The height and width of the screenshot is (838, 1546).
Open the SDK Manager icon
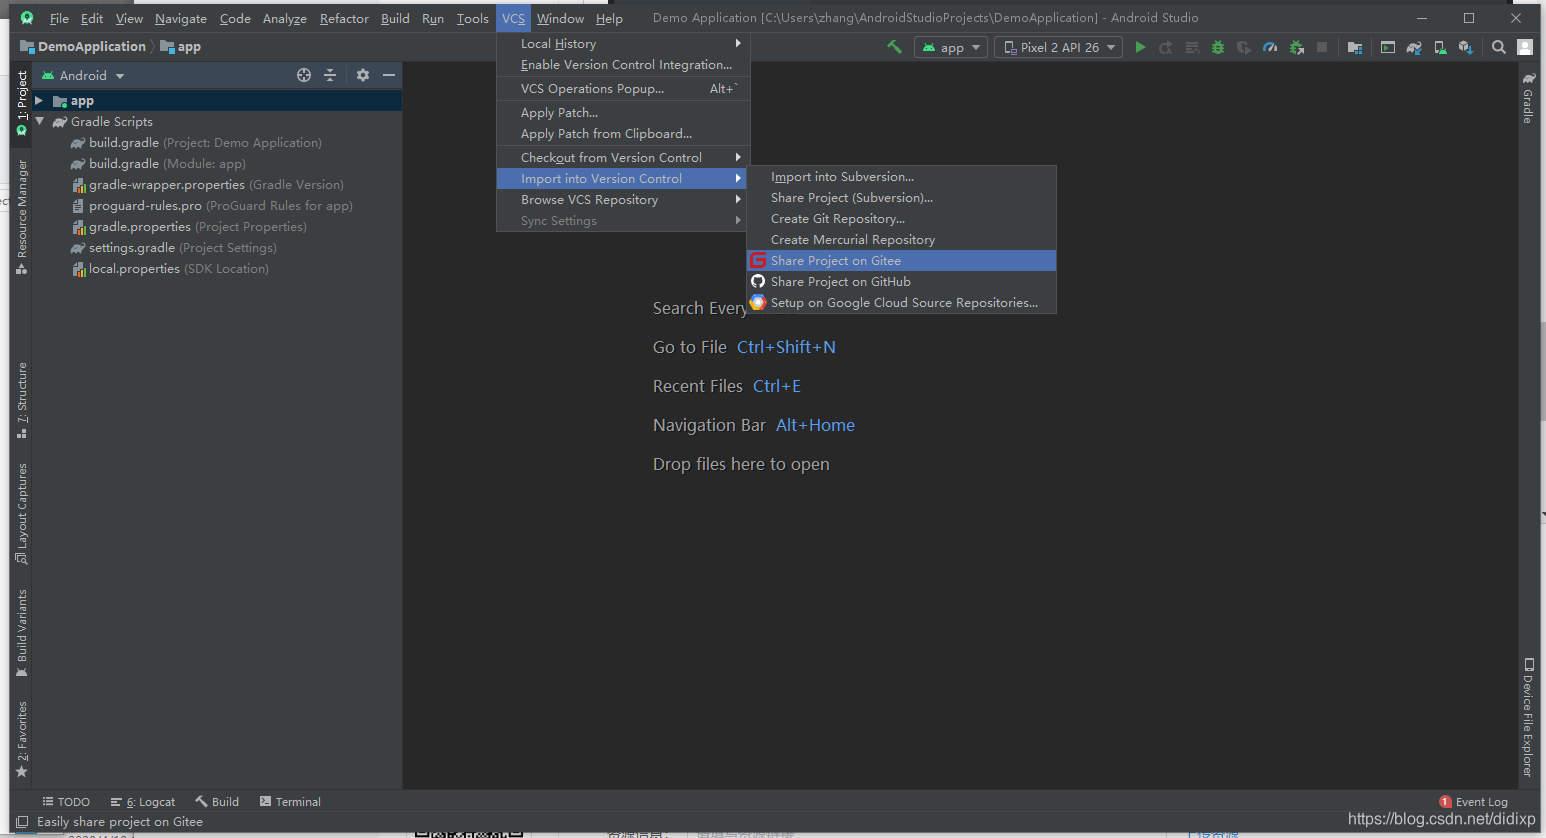click(x=1466, y=47)
